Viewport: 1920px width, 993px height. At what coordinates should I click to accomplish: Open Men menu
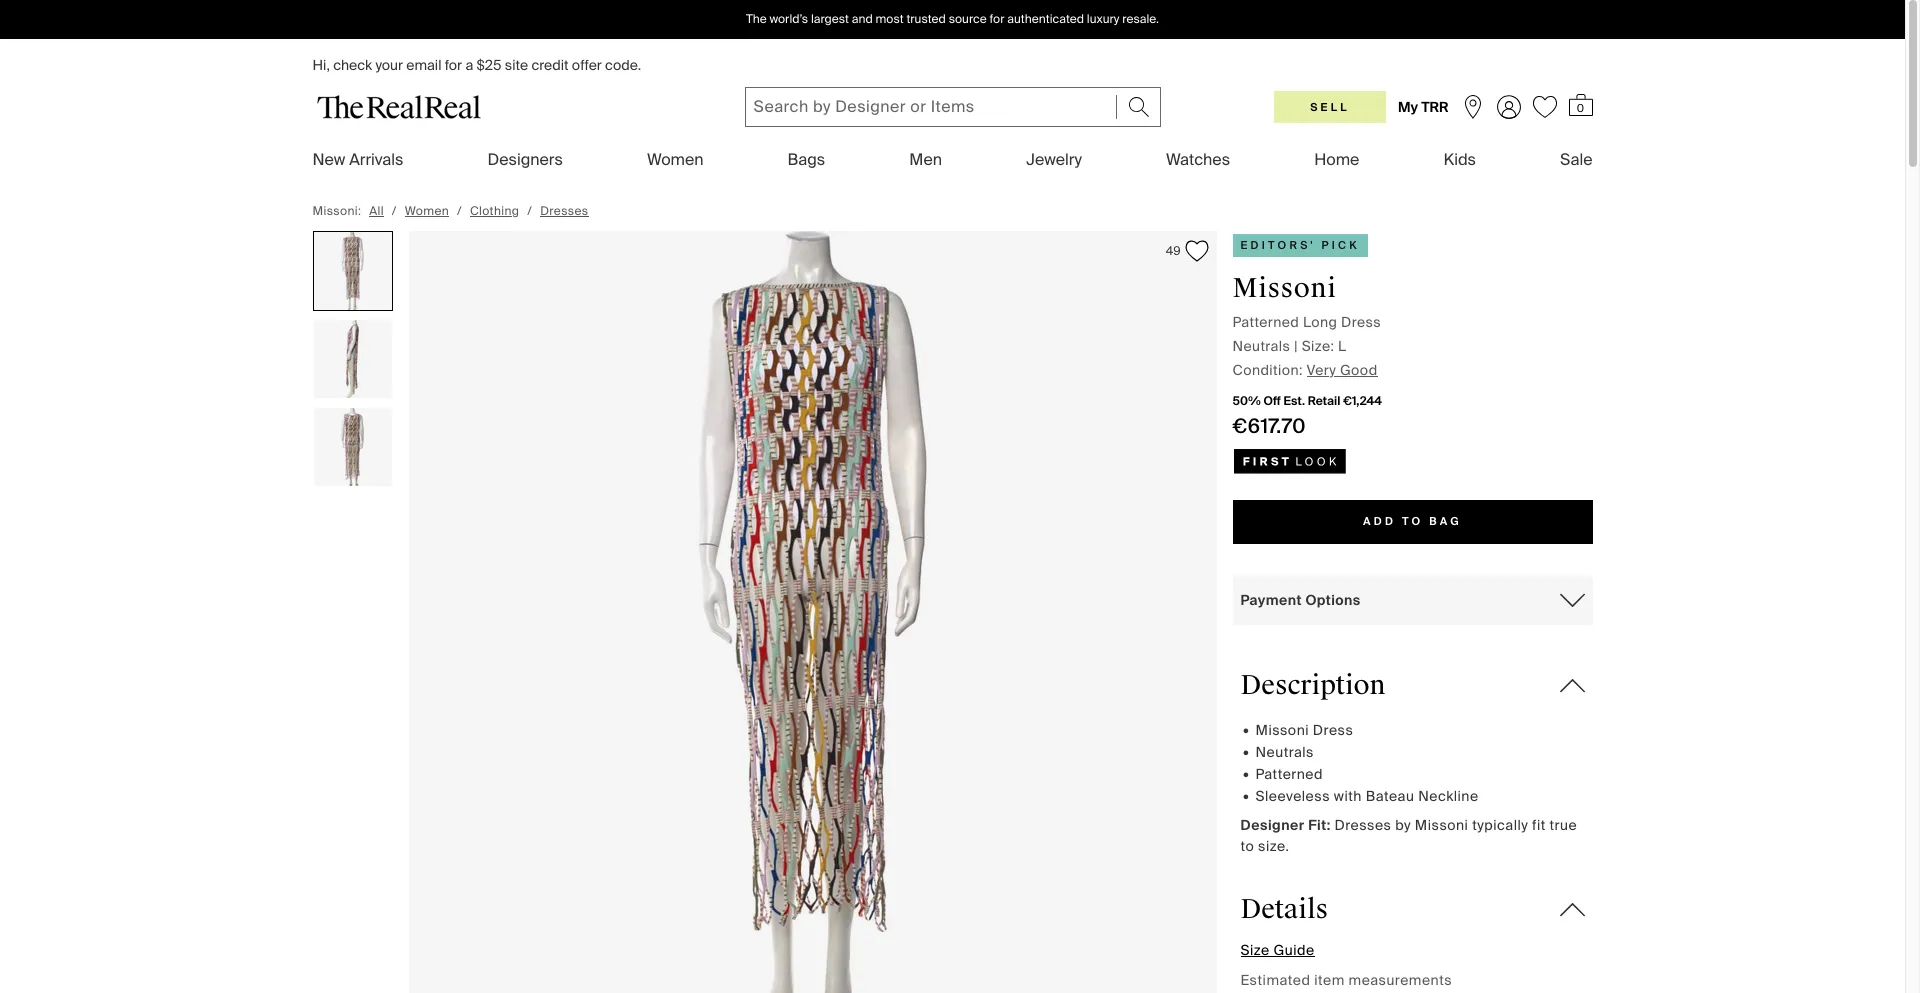(x=925, y=159)
